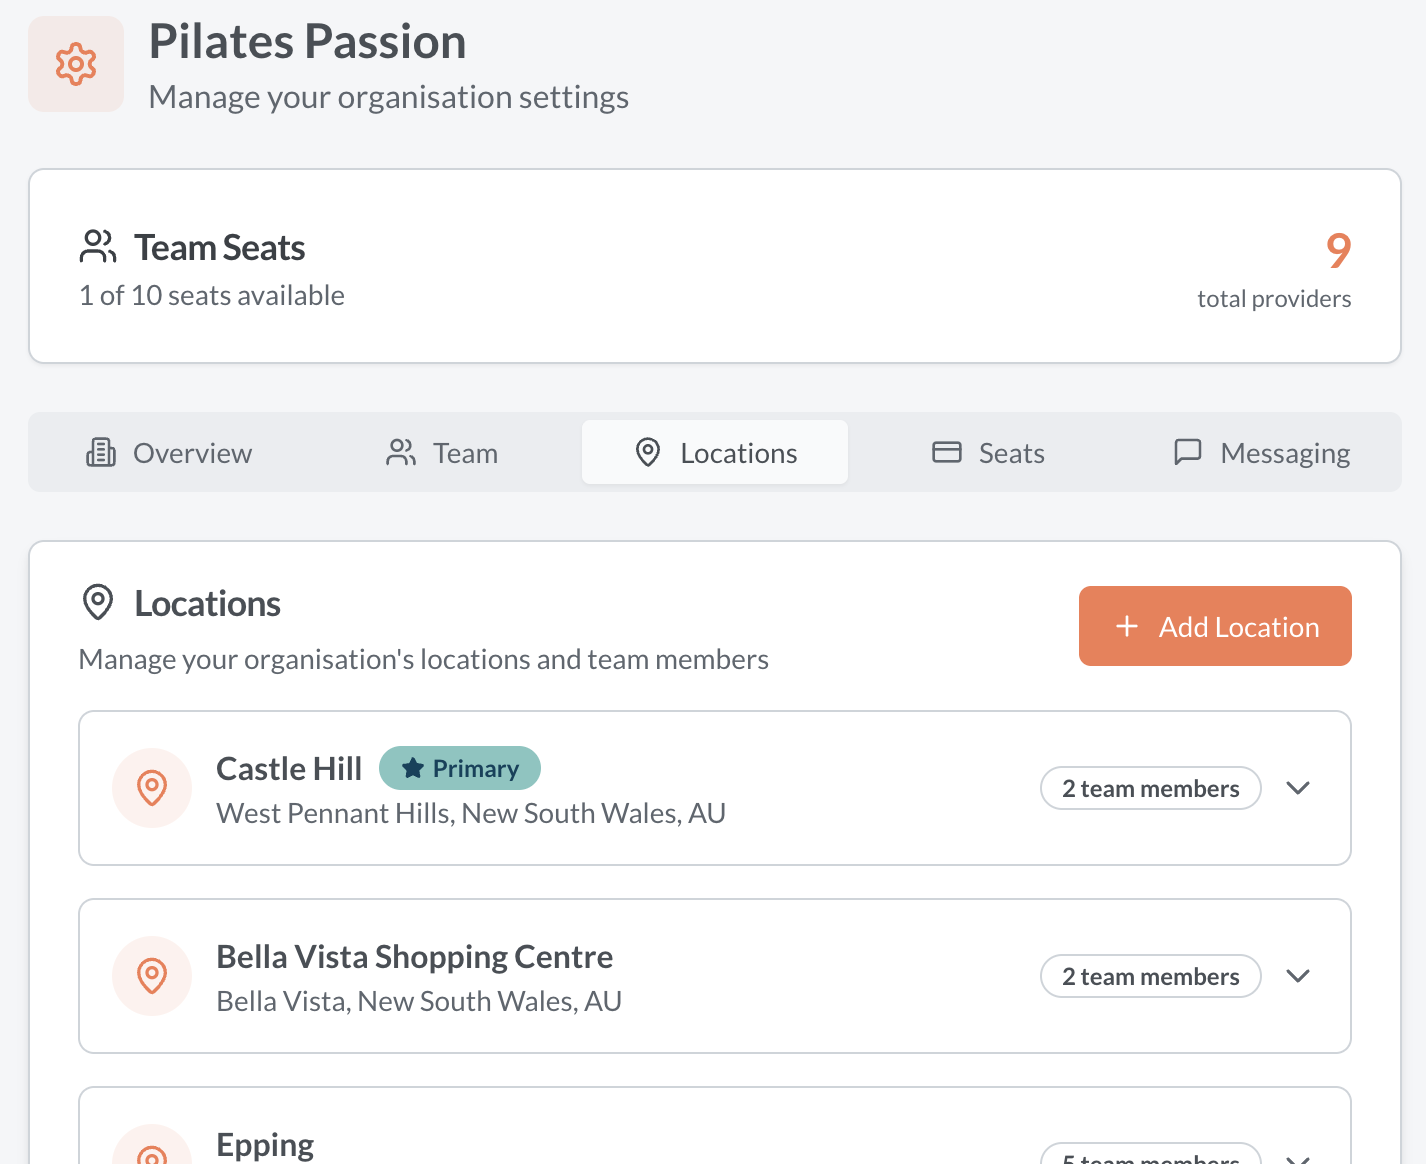Switch to the Overview tab
Image resolution: width=1426 pixels, height=1164 pixels.
[x=169, y=453]
